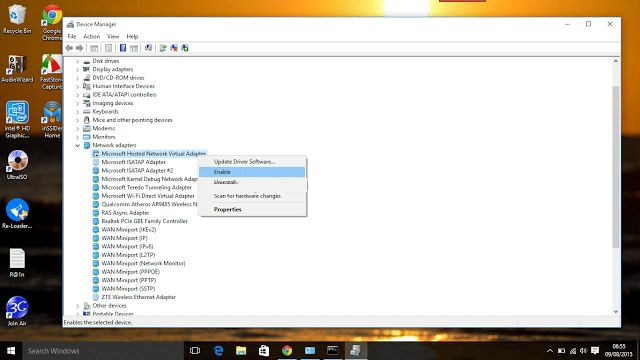Expand the DVD/CD-ROM drives node
Screen dimensions: 640x360
click(x=78, y=78)
